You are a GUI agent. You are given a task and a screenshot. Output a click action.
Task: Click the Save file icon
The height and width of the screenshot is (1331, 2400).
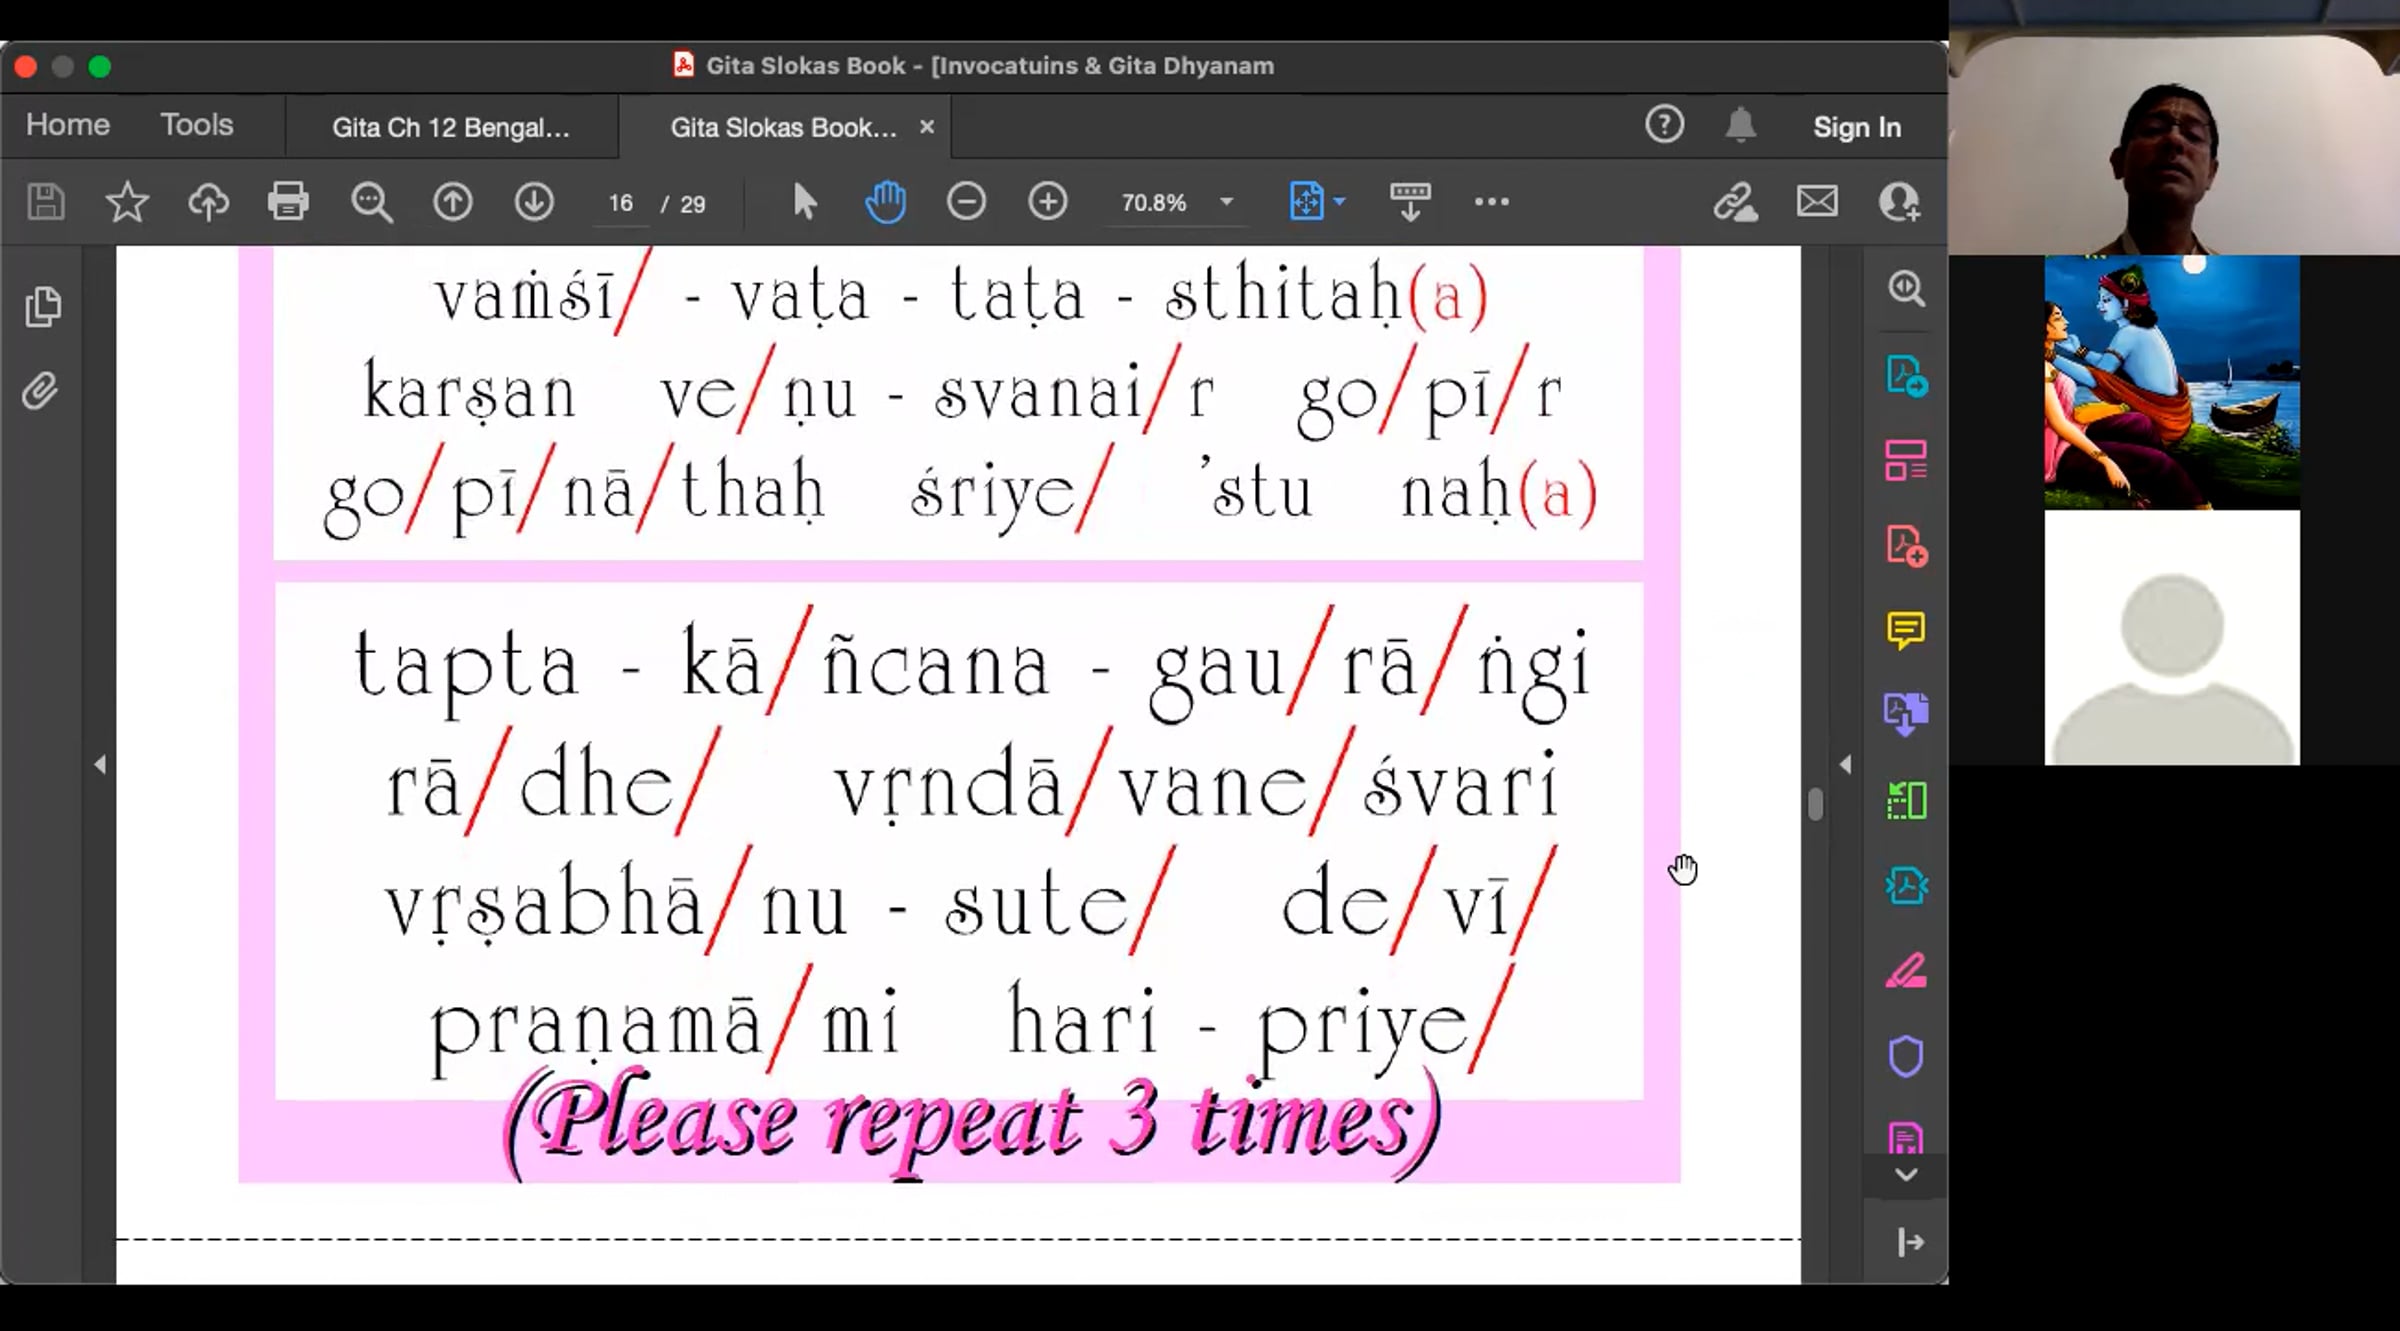click(x=46, y=202)
